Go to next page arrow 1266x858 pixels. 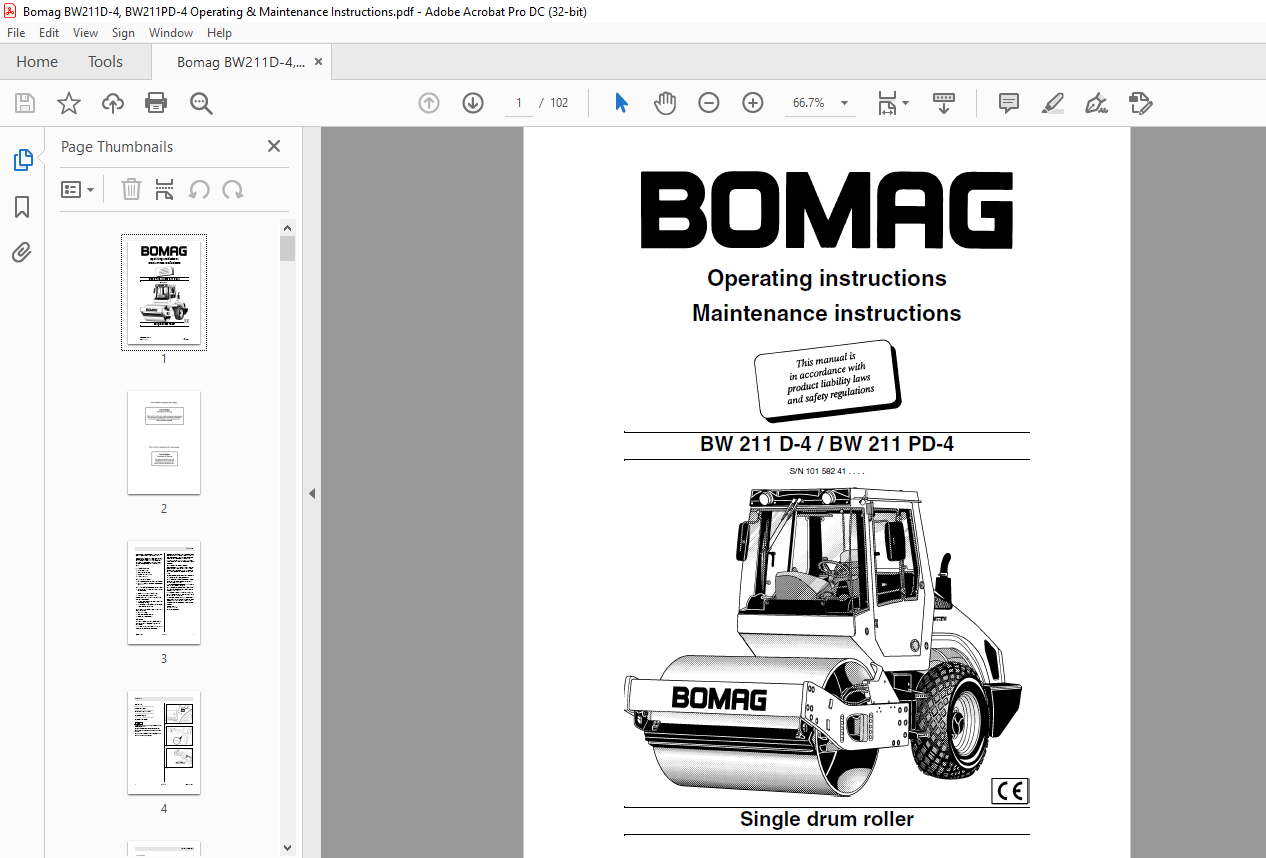473,103
